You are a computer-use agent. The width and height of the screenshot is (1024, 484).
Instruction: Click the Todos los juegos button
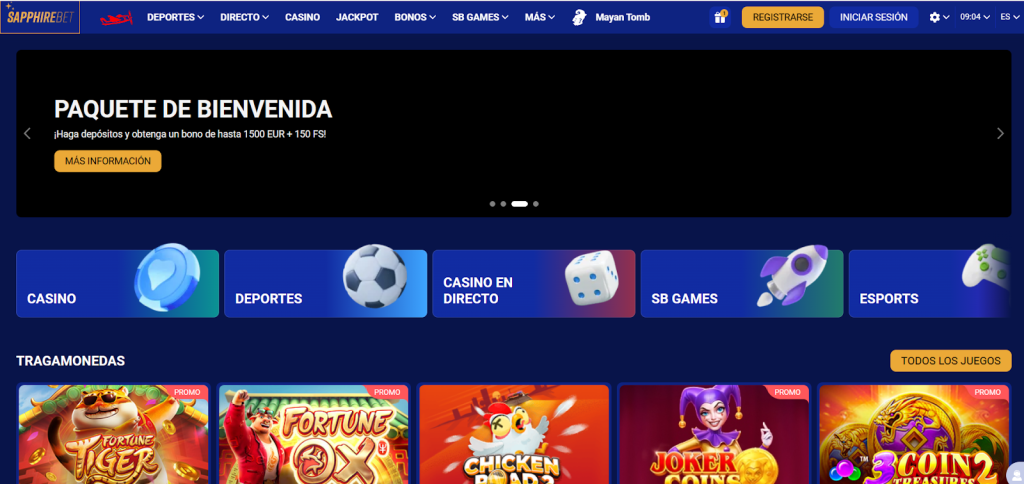[x=950, y=361]
